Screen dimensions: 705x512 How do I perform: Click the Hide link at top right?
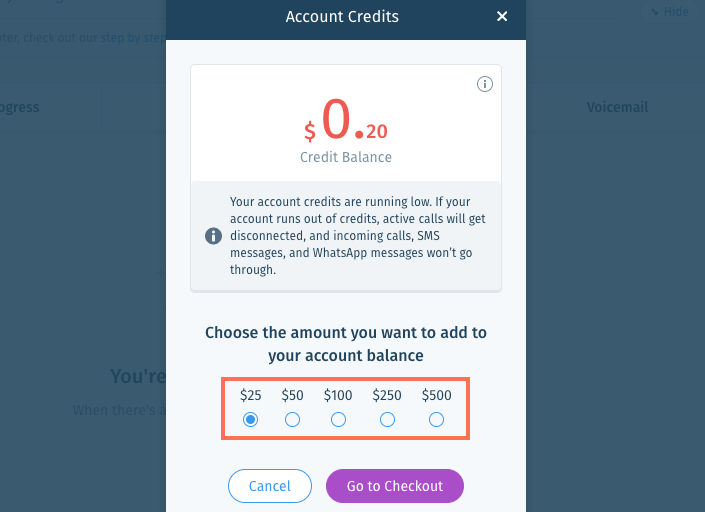(669, 12)
